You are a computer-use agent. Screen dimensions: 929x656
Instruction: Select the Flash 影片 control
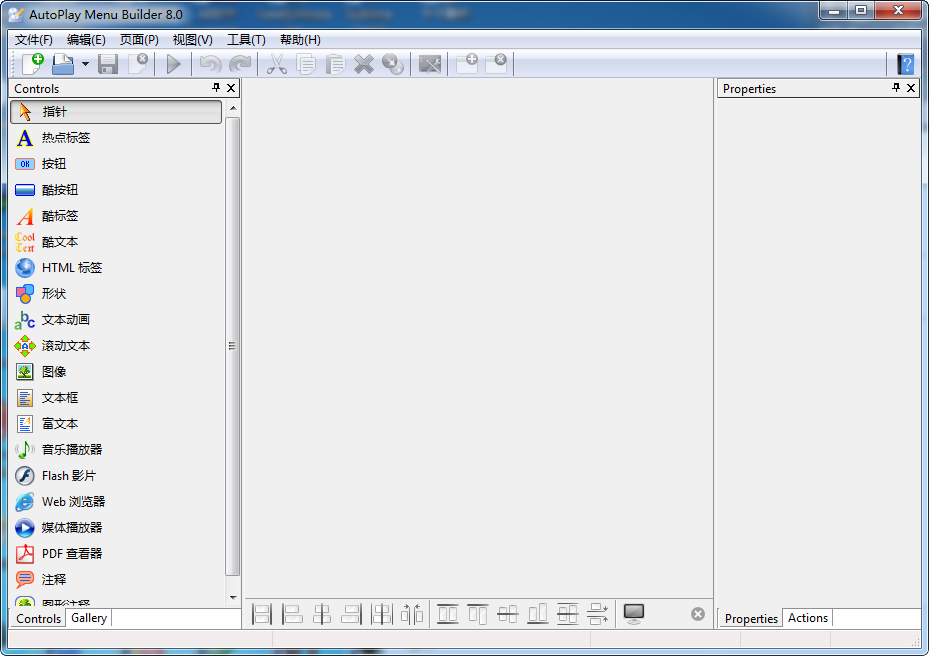[116, 476]
